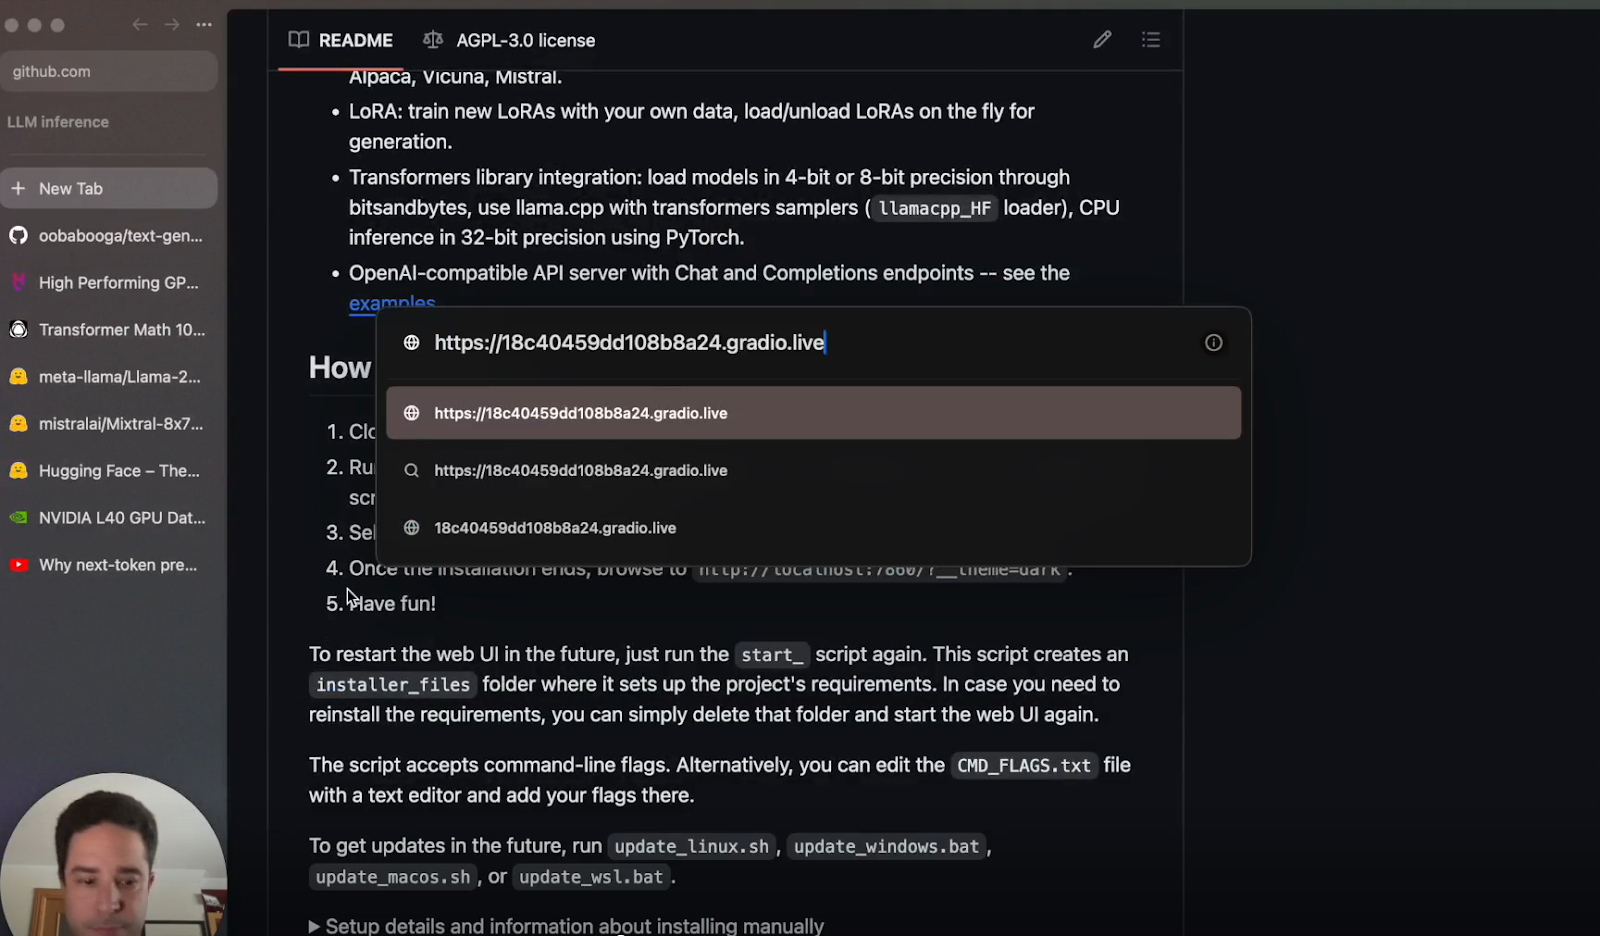This screenshot has width=1600, height=936.
Task: Click the Transformer Math tab favicon
Action: pyautogui.click(x=18, y=330)
